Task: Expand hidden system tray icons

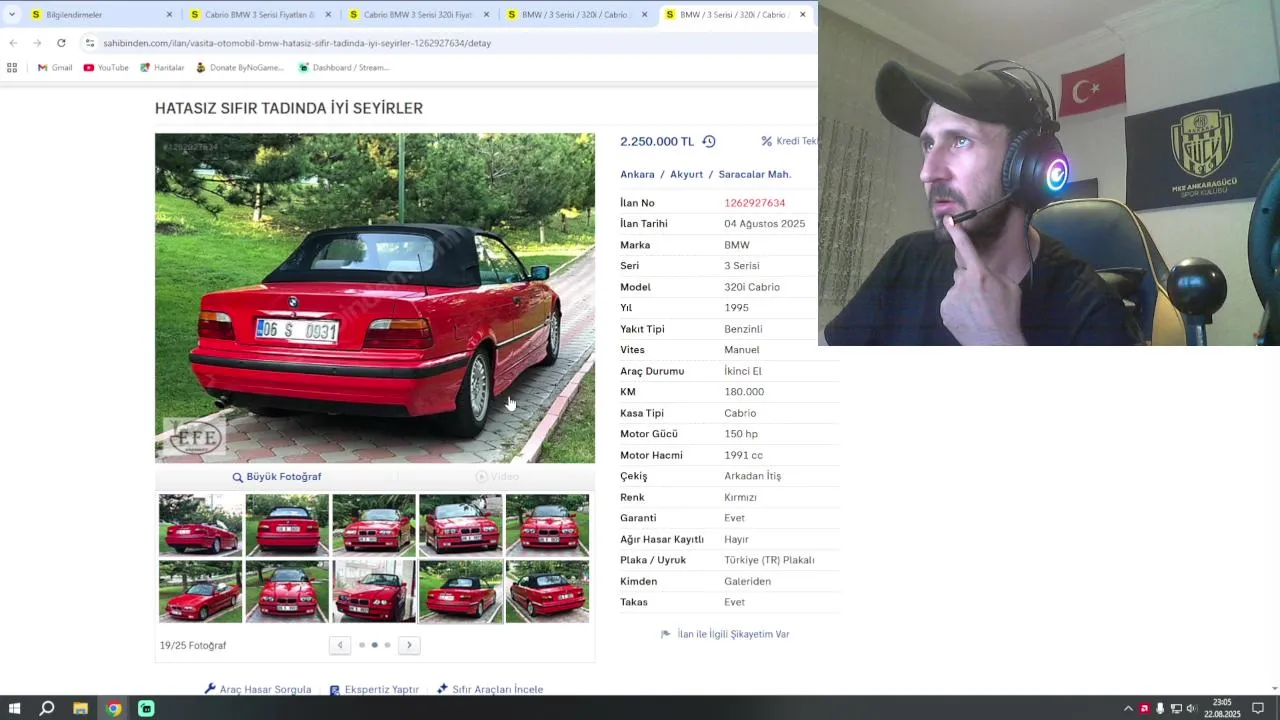Action: click(x=1128, y=709)
